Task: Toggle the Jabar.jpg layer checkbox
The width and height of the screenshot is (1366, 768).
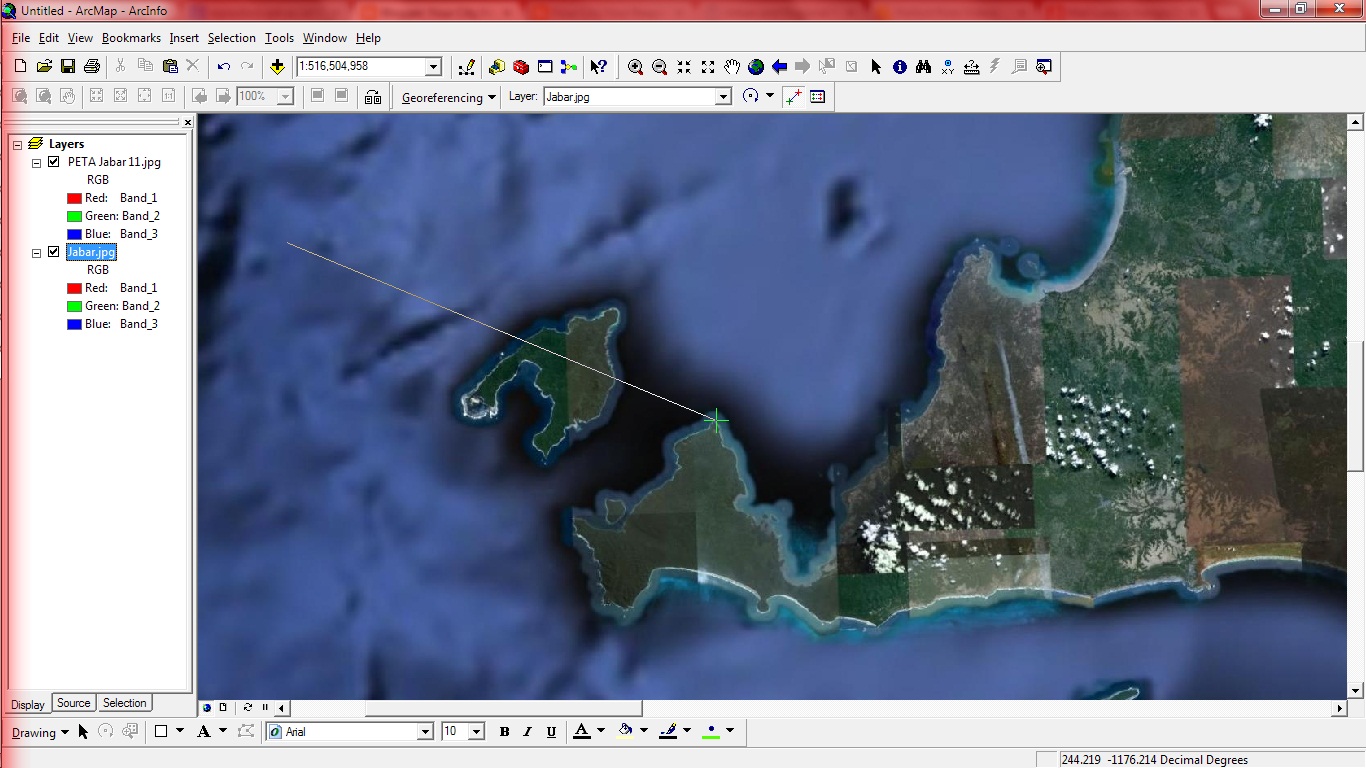Action: 53,251
